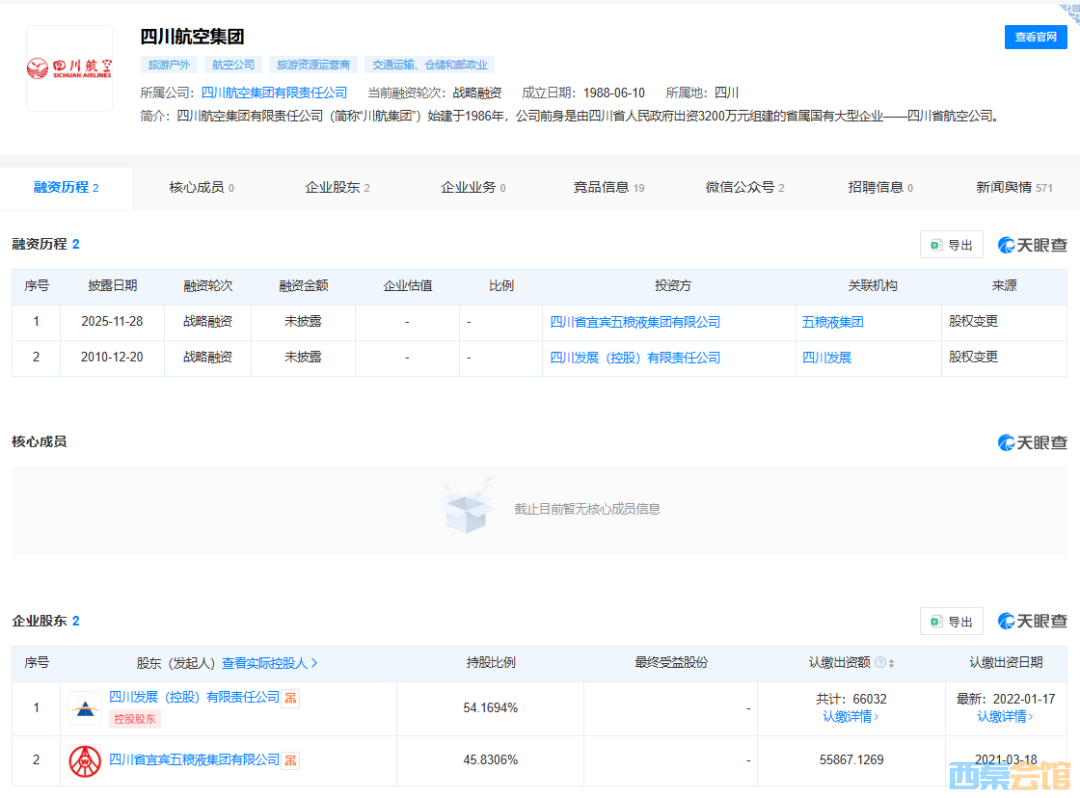Expand 认缴详情 under the 66032 total amount
Viewport: 1080px width, 798px height.
[851, 716]
